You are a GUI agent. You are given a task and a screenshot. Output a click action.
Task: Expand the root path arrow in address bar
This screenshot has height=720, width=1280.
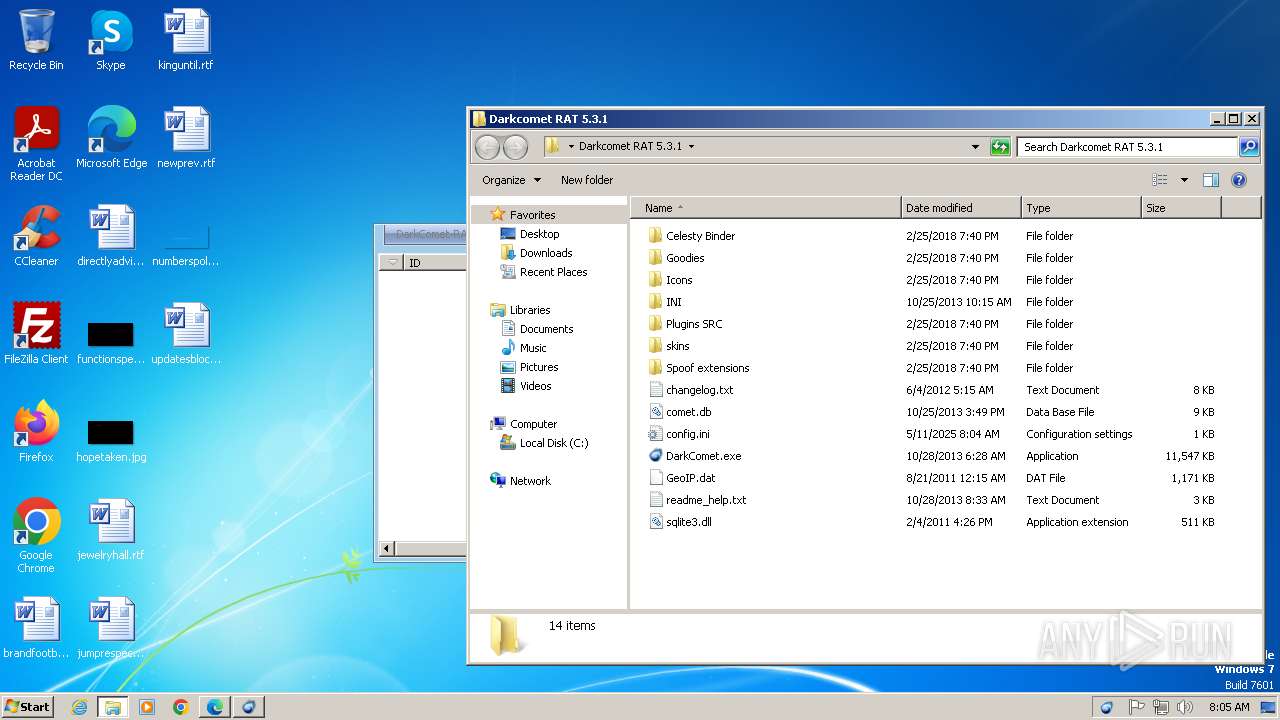[x=571, y=147]
